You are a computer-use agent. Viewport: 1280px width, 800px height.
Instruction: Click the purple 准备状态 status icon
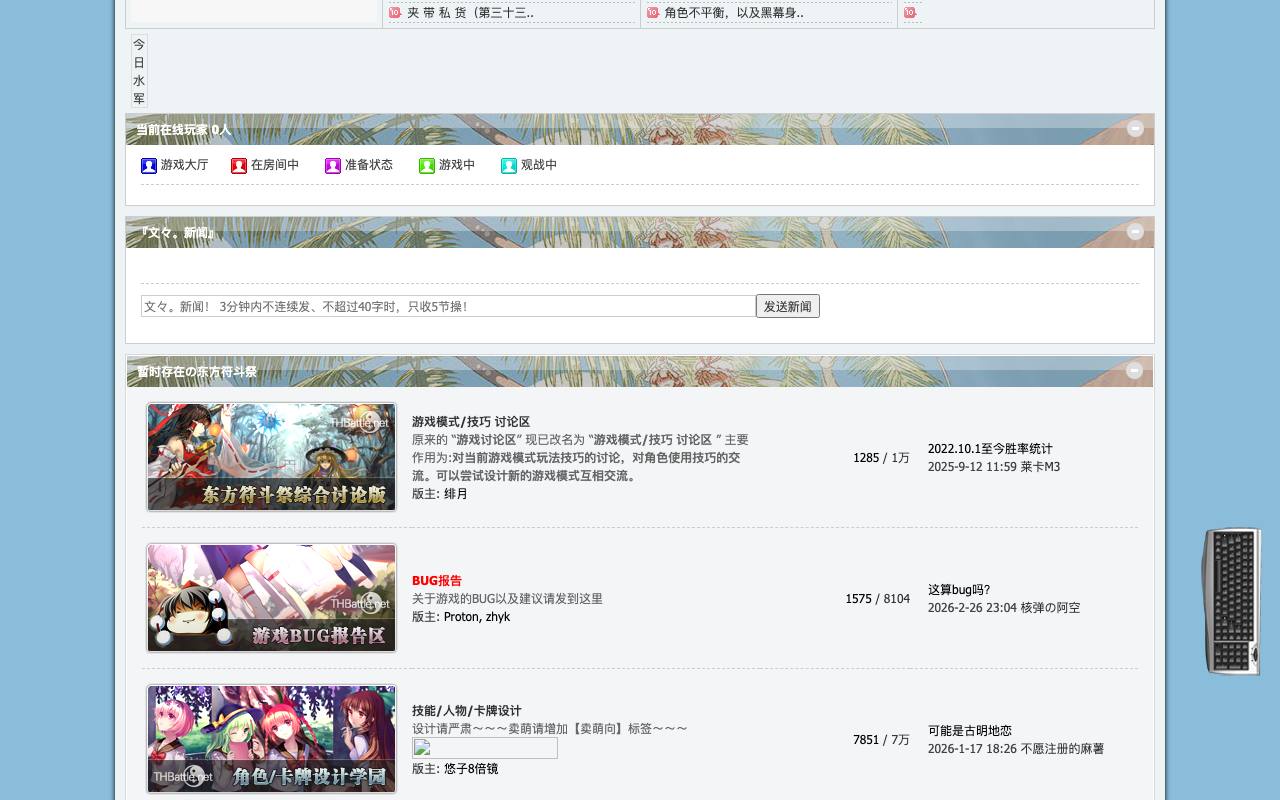pyautogui.click(x=333, y=166)
